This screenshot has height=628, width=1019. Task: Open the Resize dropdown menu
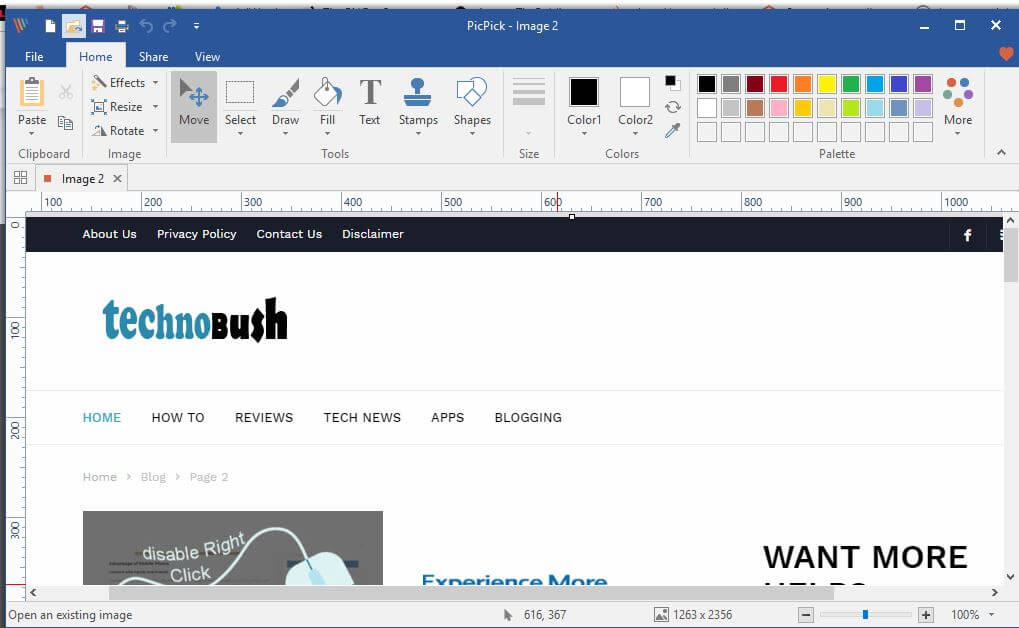(x=156, y=106)
